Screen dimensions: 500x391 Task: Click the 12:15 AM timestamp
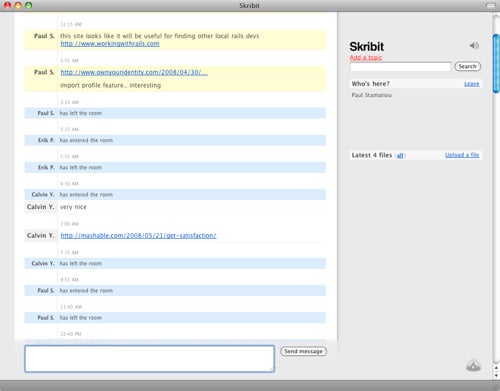click(x=71, y=24)
